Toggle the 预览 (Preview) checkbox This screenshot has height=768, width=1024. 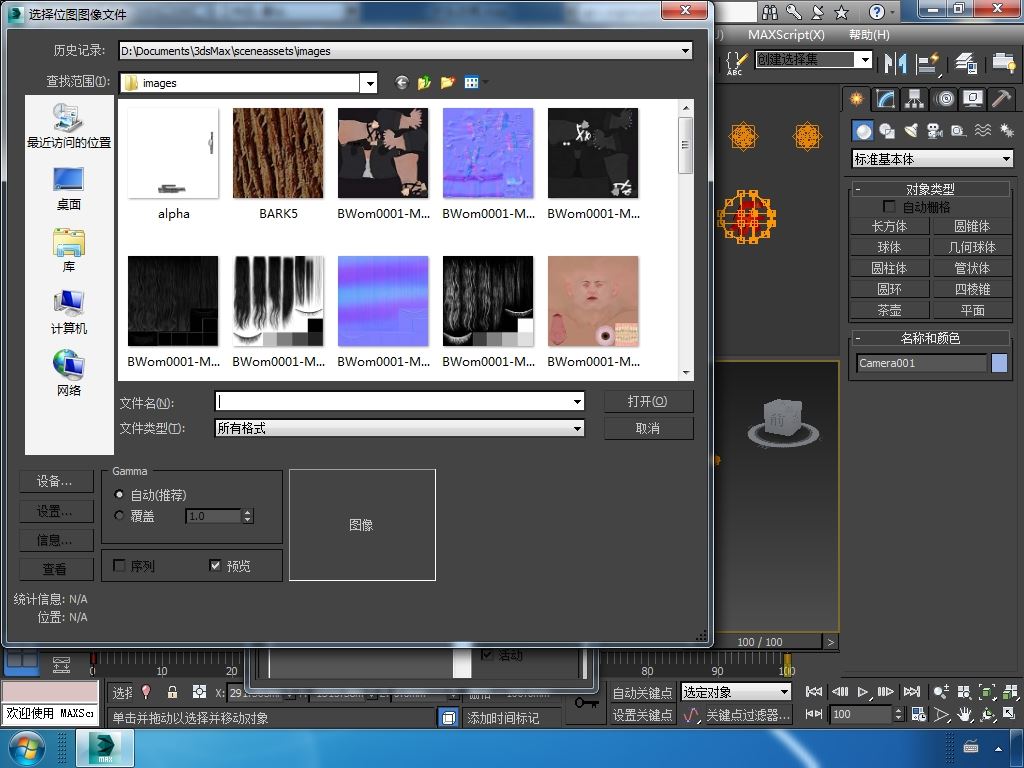215,566
